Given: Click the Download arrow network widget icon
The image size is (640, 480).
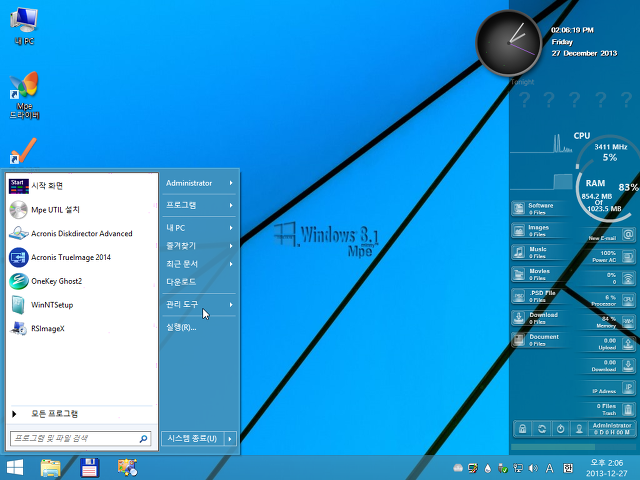Looking at the screenshot, I should (x=628, y=365).
